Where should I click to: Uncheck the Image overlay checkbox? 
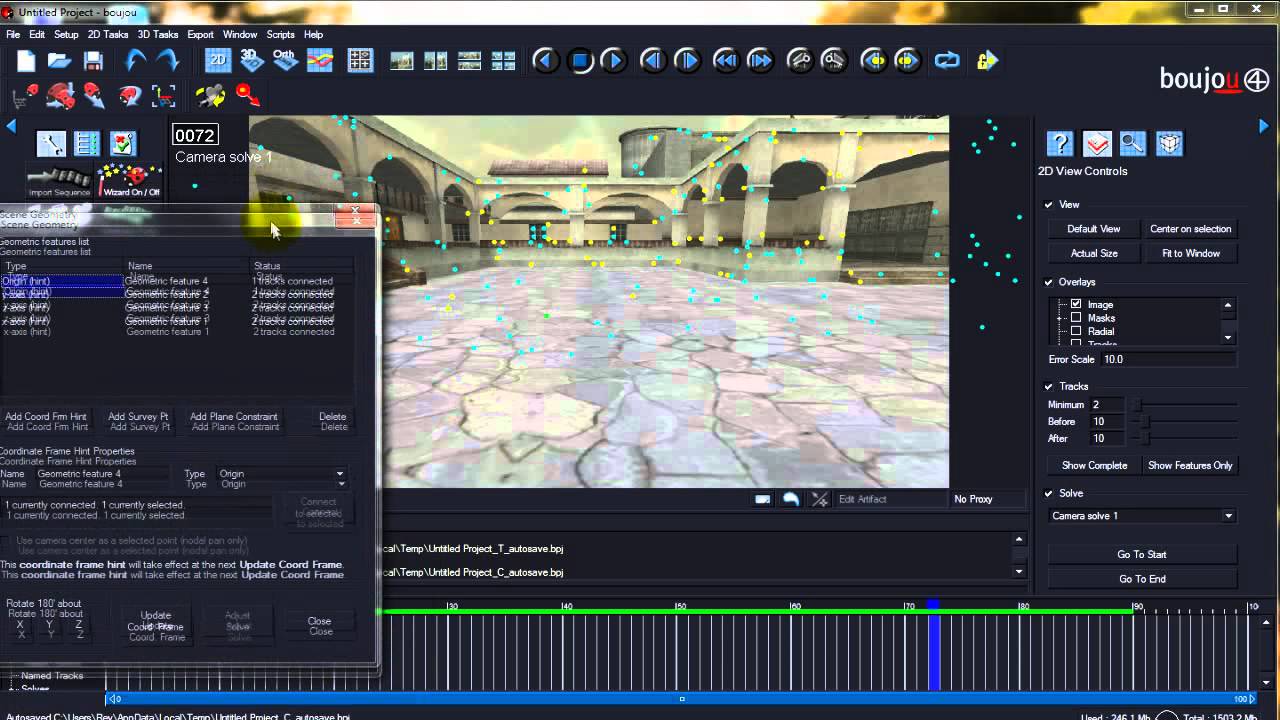point(1076,304)
